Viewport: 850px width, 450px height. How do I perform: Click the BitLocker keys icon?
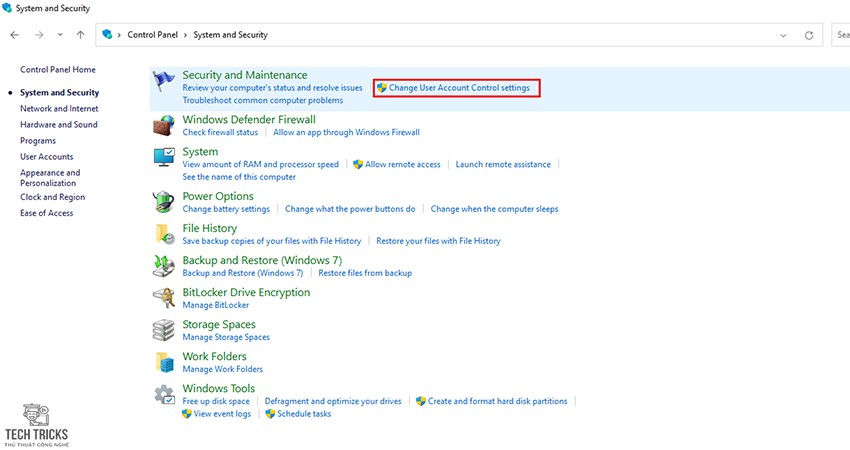tap(164, 298)
